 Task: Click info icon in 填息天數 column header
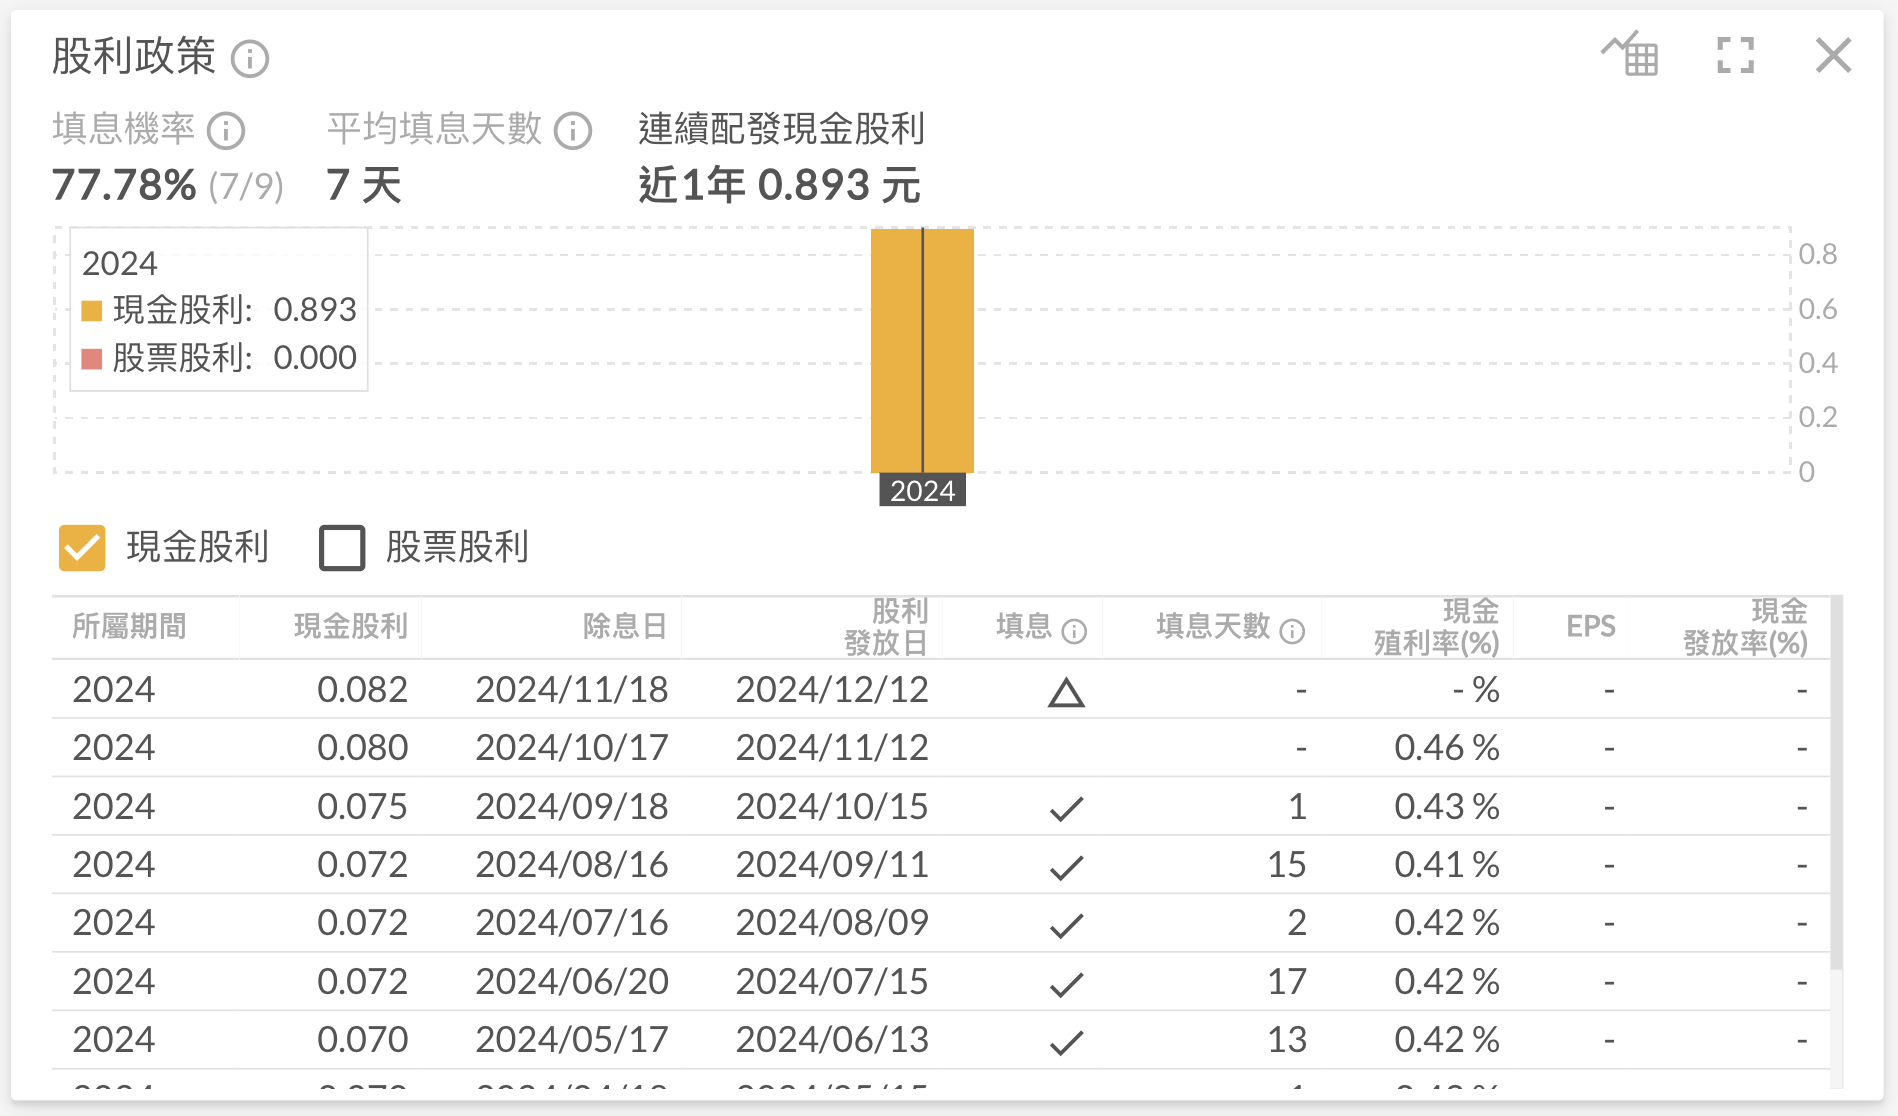pos(1292,632)
